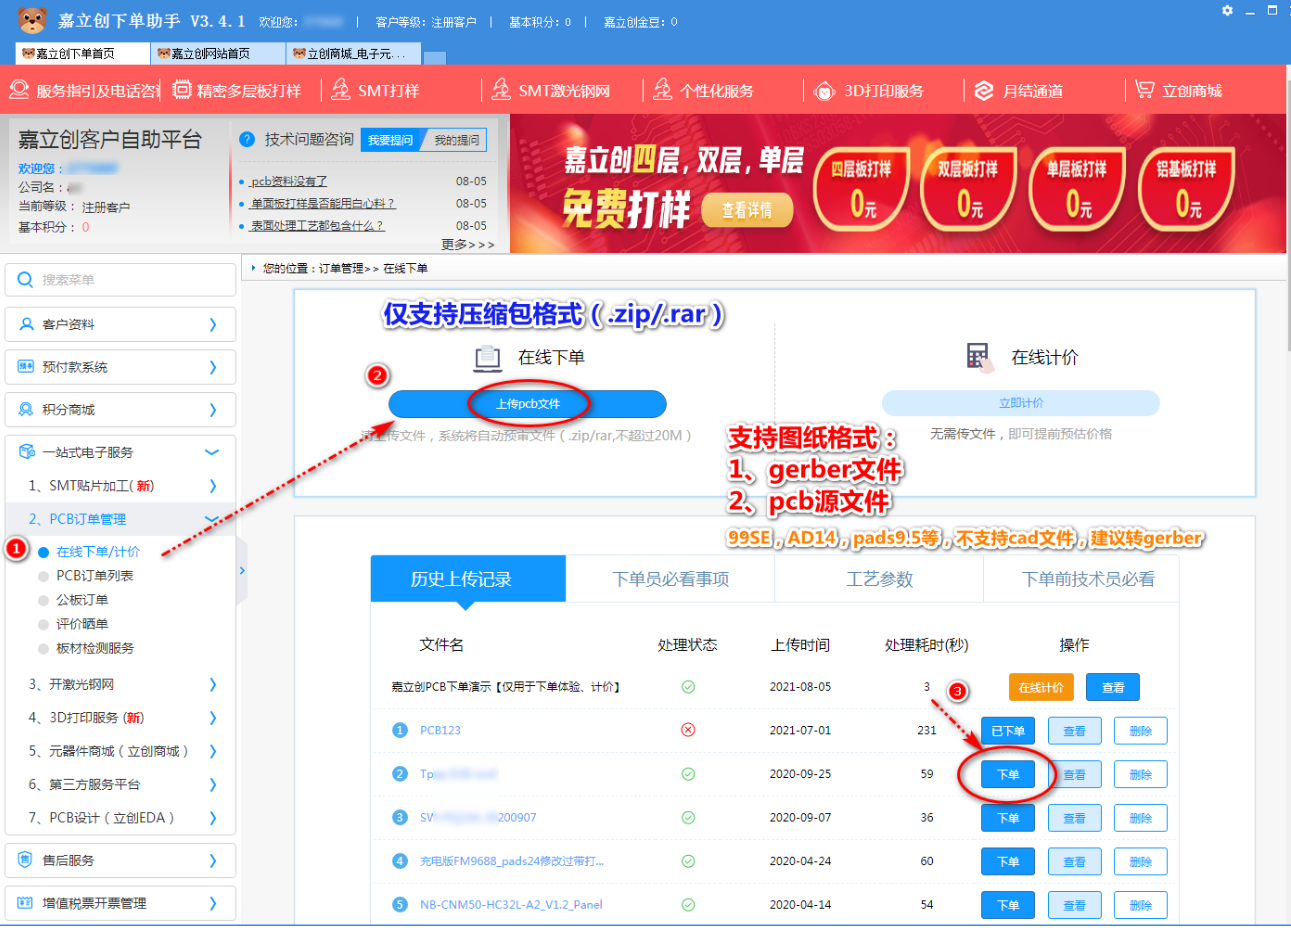Screen dimensions: 1291x928
Task: Expand the 售后服务 menu section
Action: pos(120,860)
